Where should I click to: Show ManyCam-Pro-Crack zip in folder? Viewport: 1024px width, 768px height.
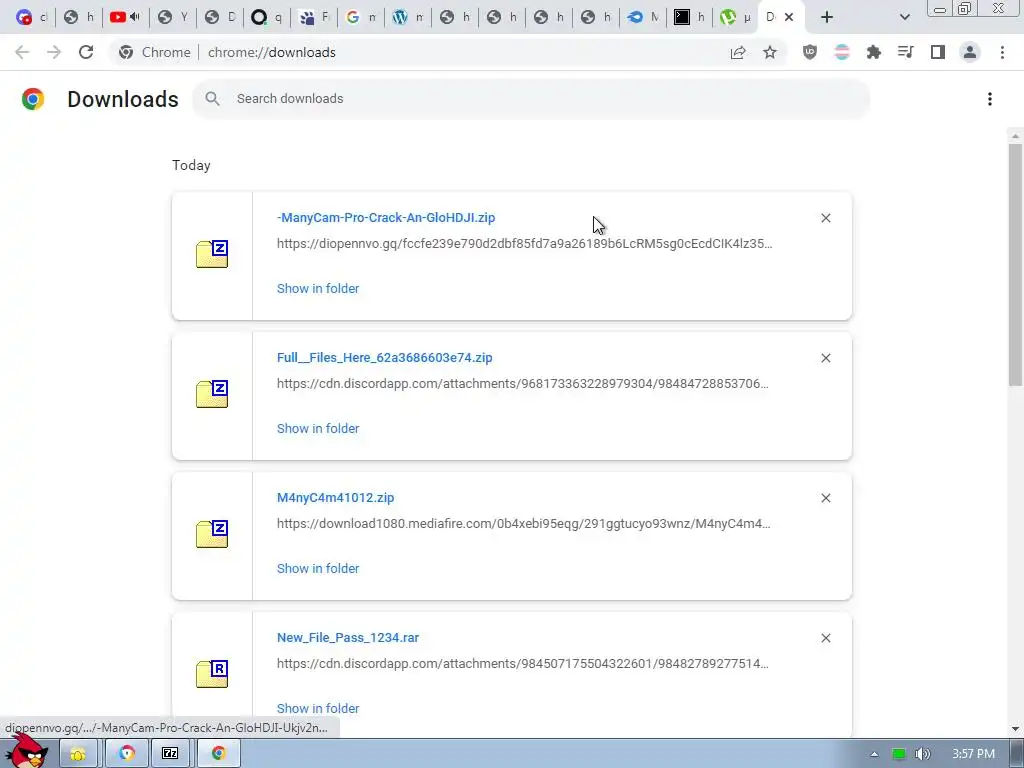[318, 289]
